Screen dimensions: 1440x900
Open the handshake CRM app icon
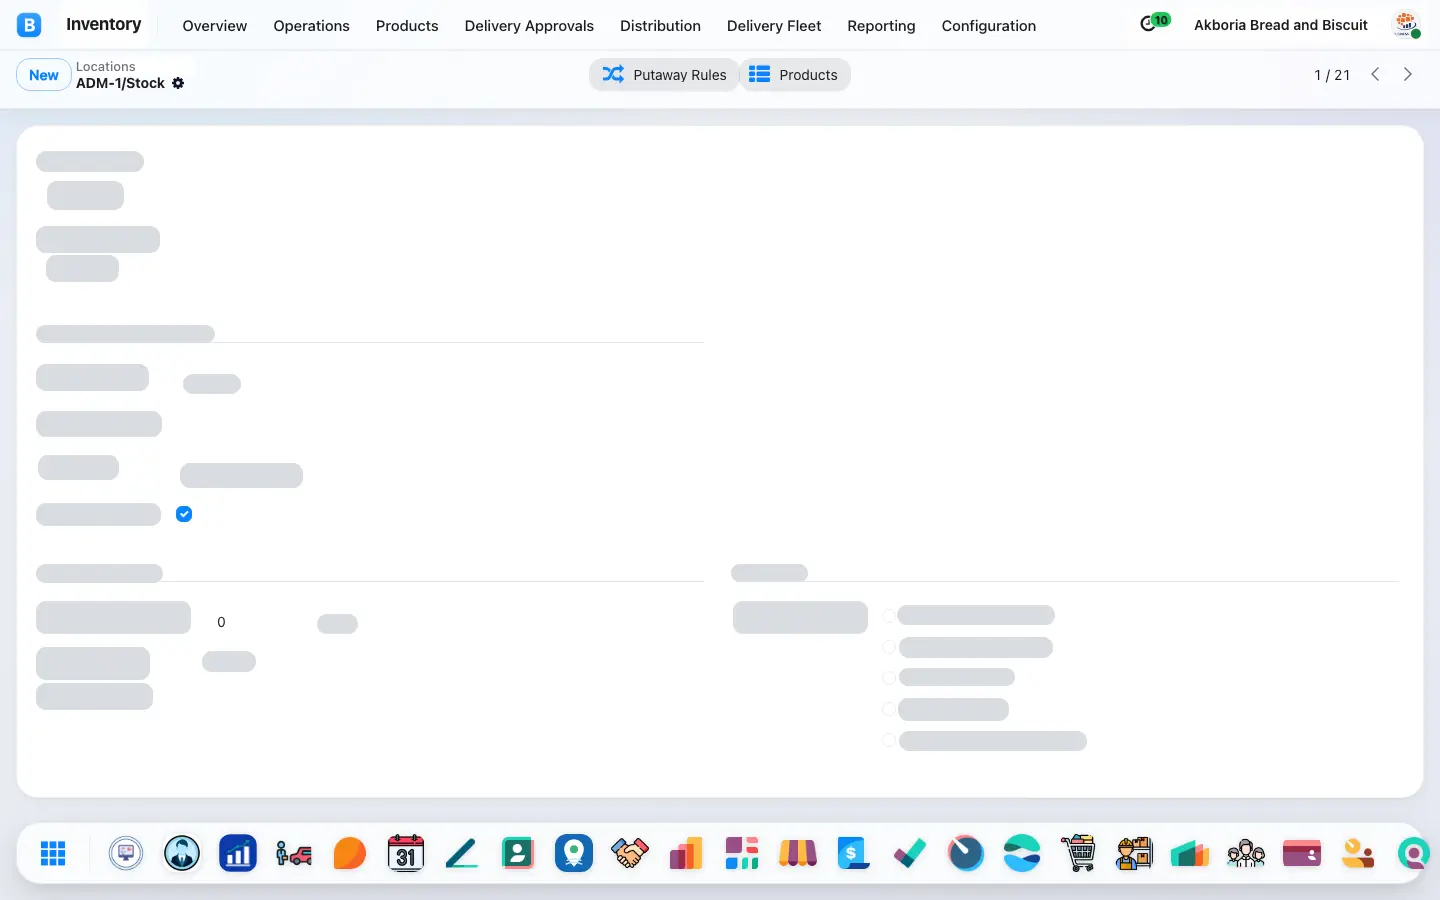630,853
